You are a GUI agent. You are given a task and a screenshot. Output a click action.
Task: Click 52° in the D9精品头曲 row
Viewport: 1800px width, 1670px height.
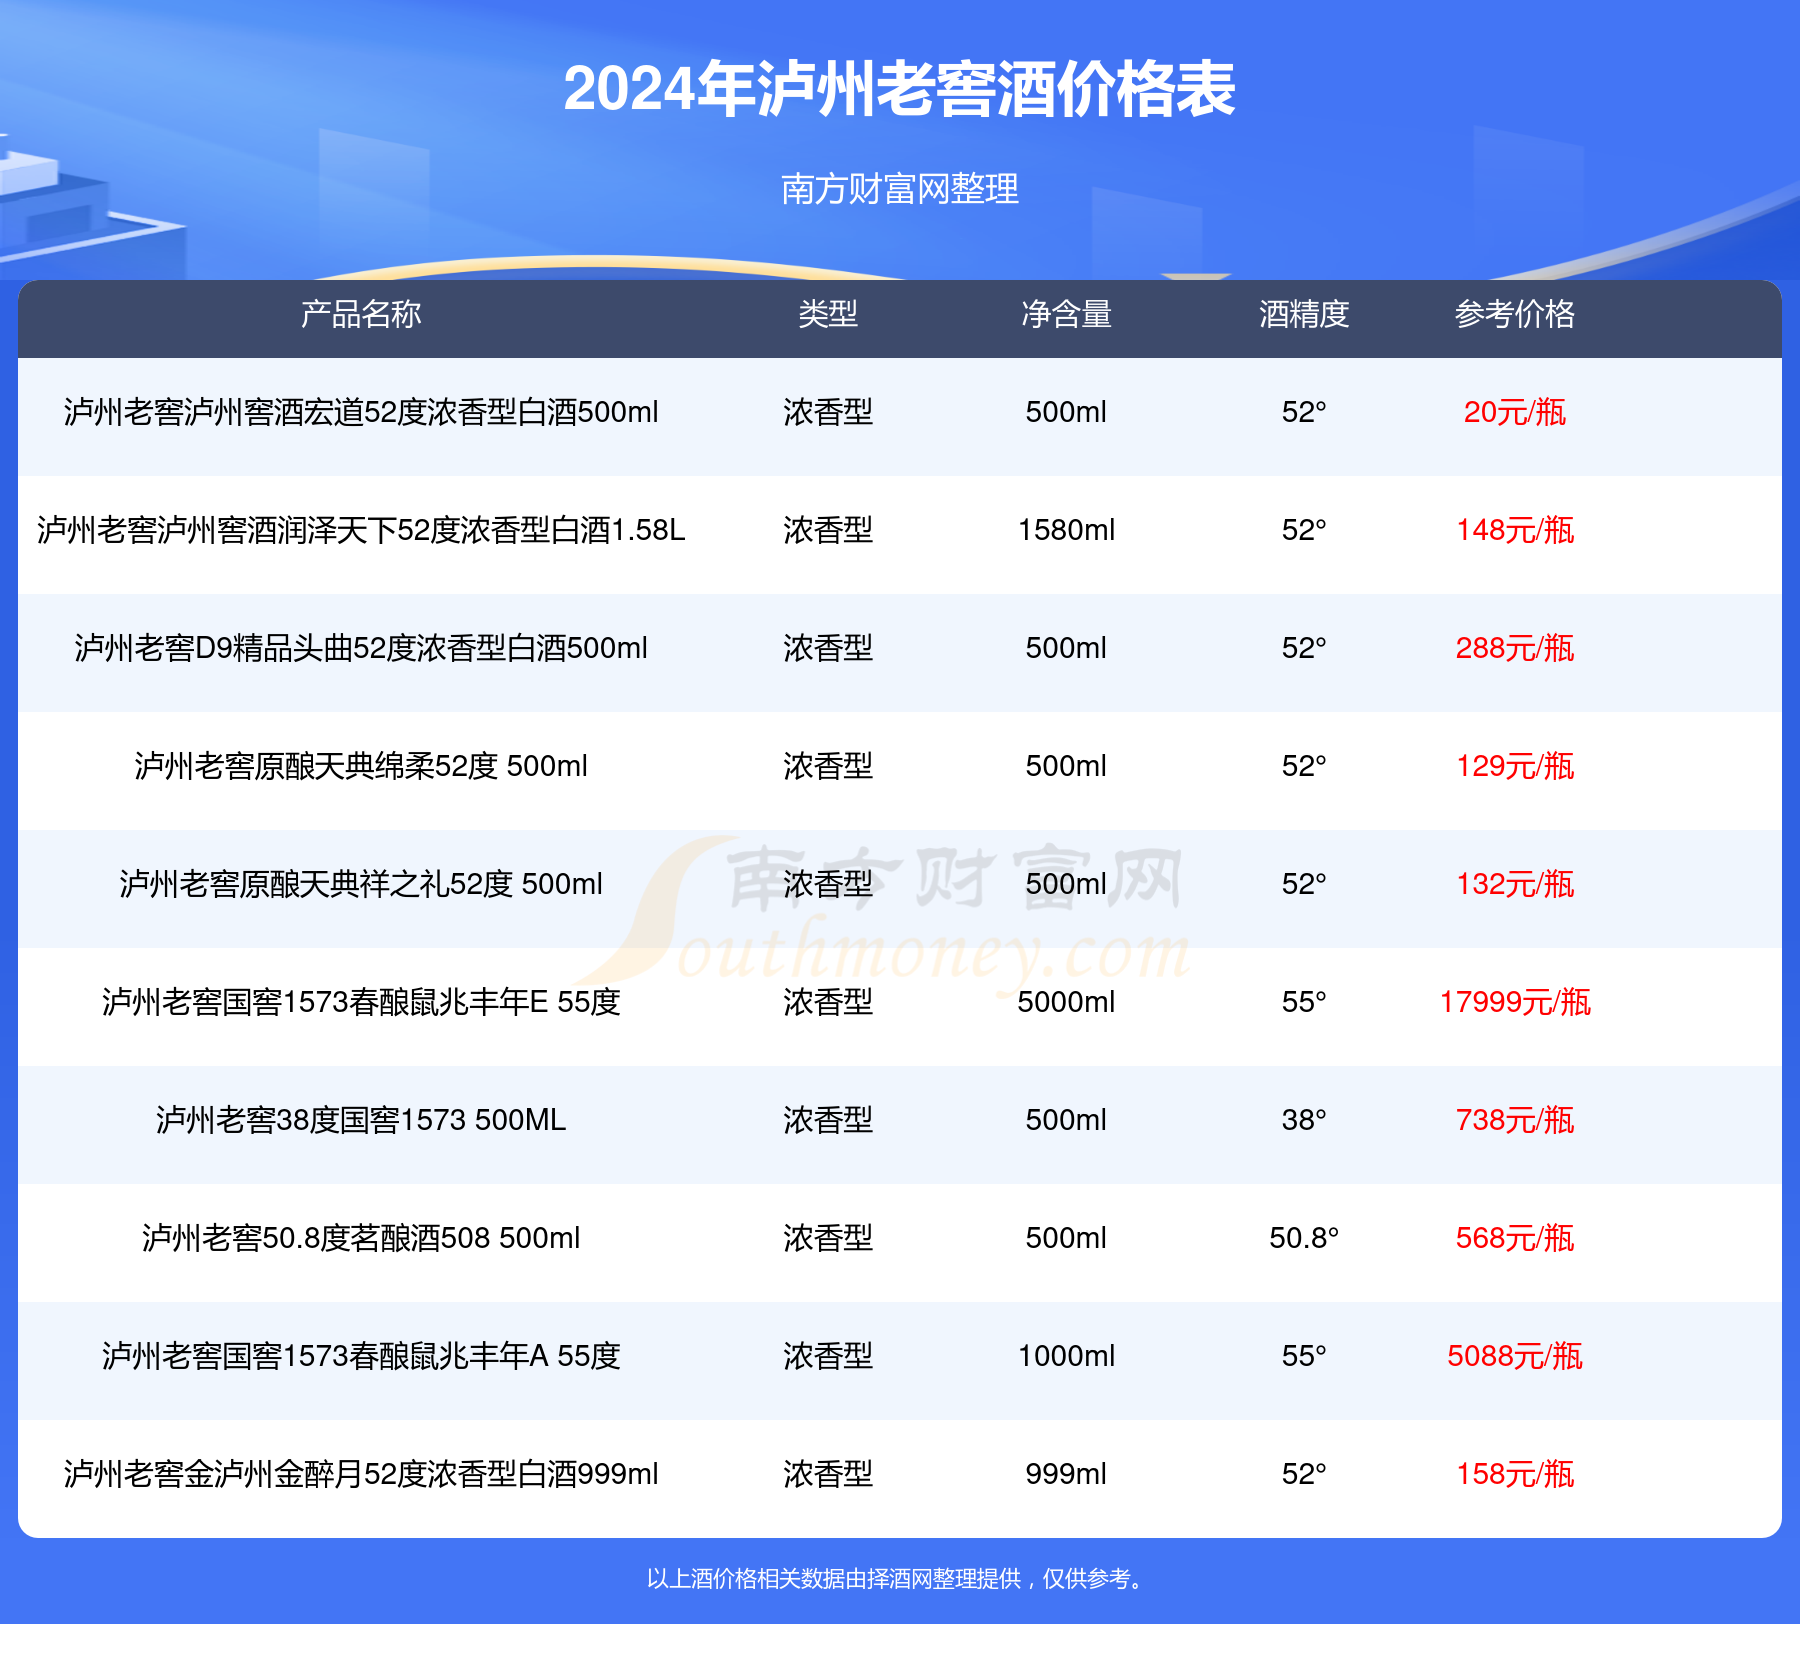1304,648
